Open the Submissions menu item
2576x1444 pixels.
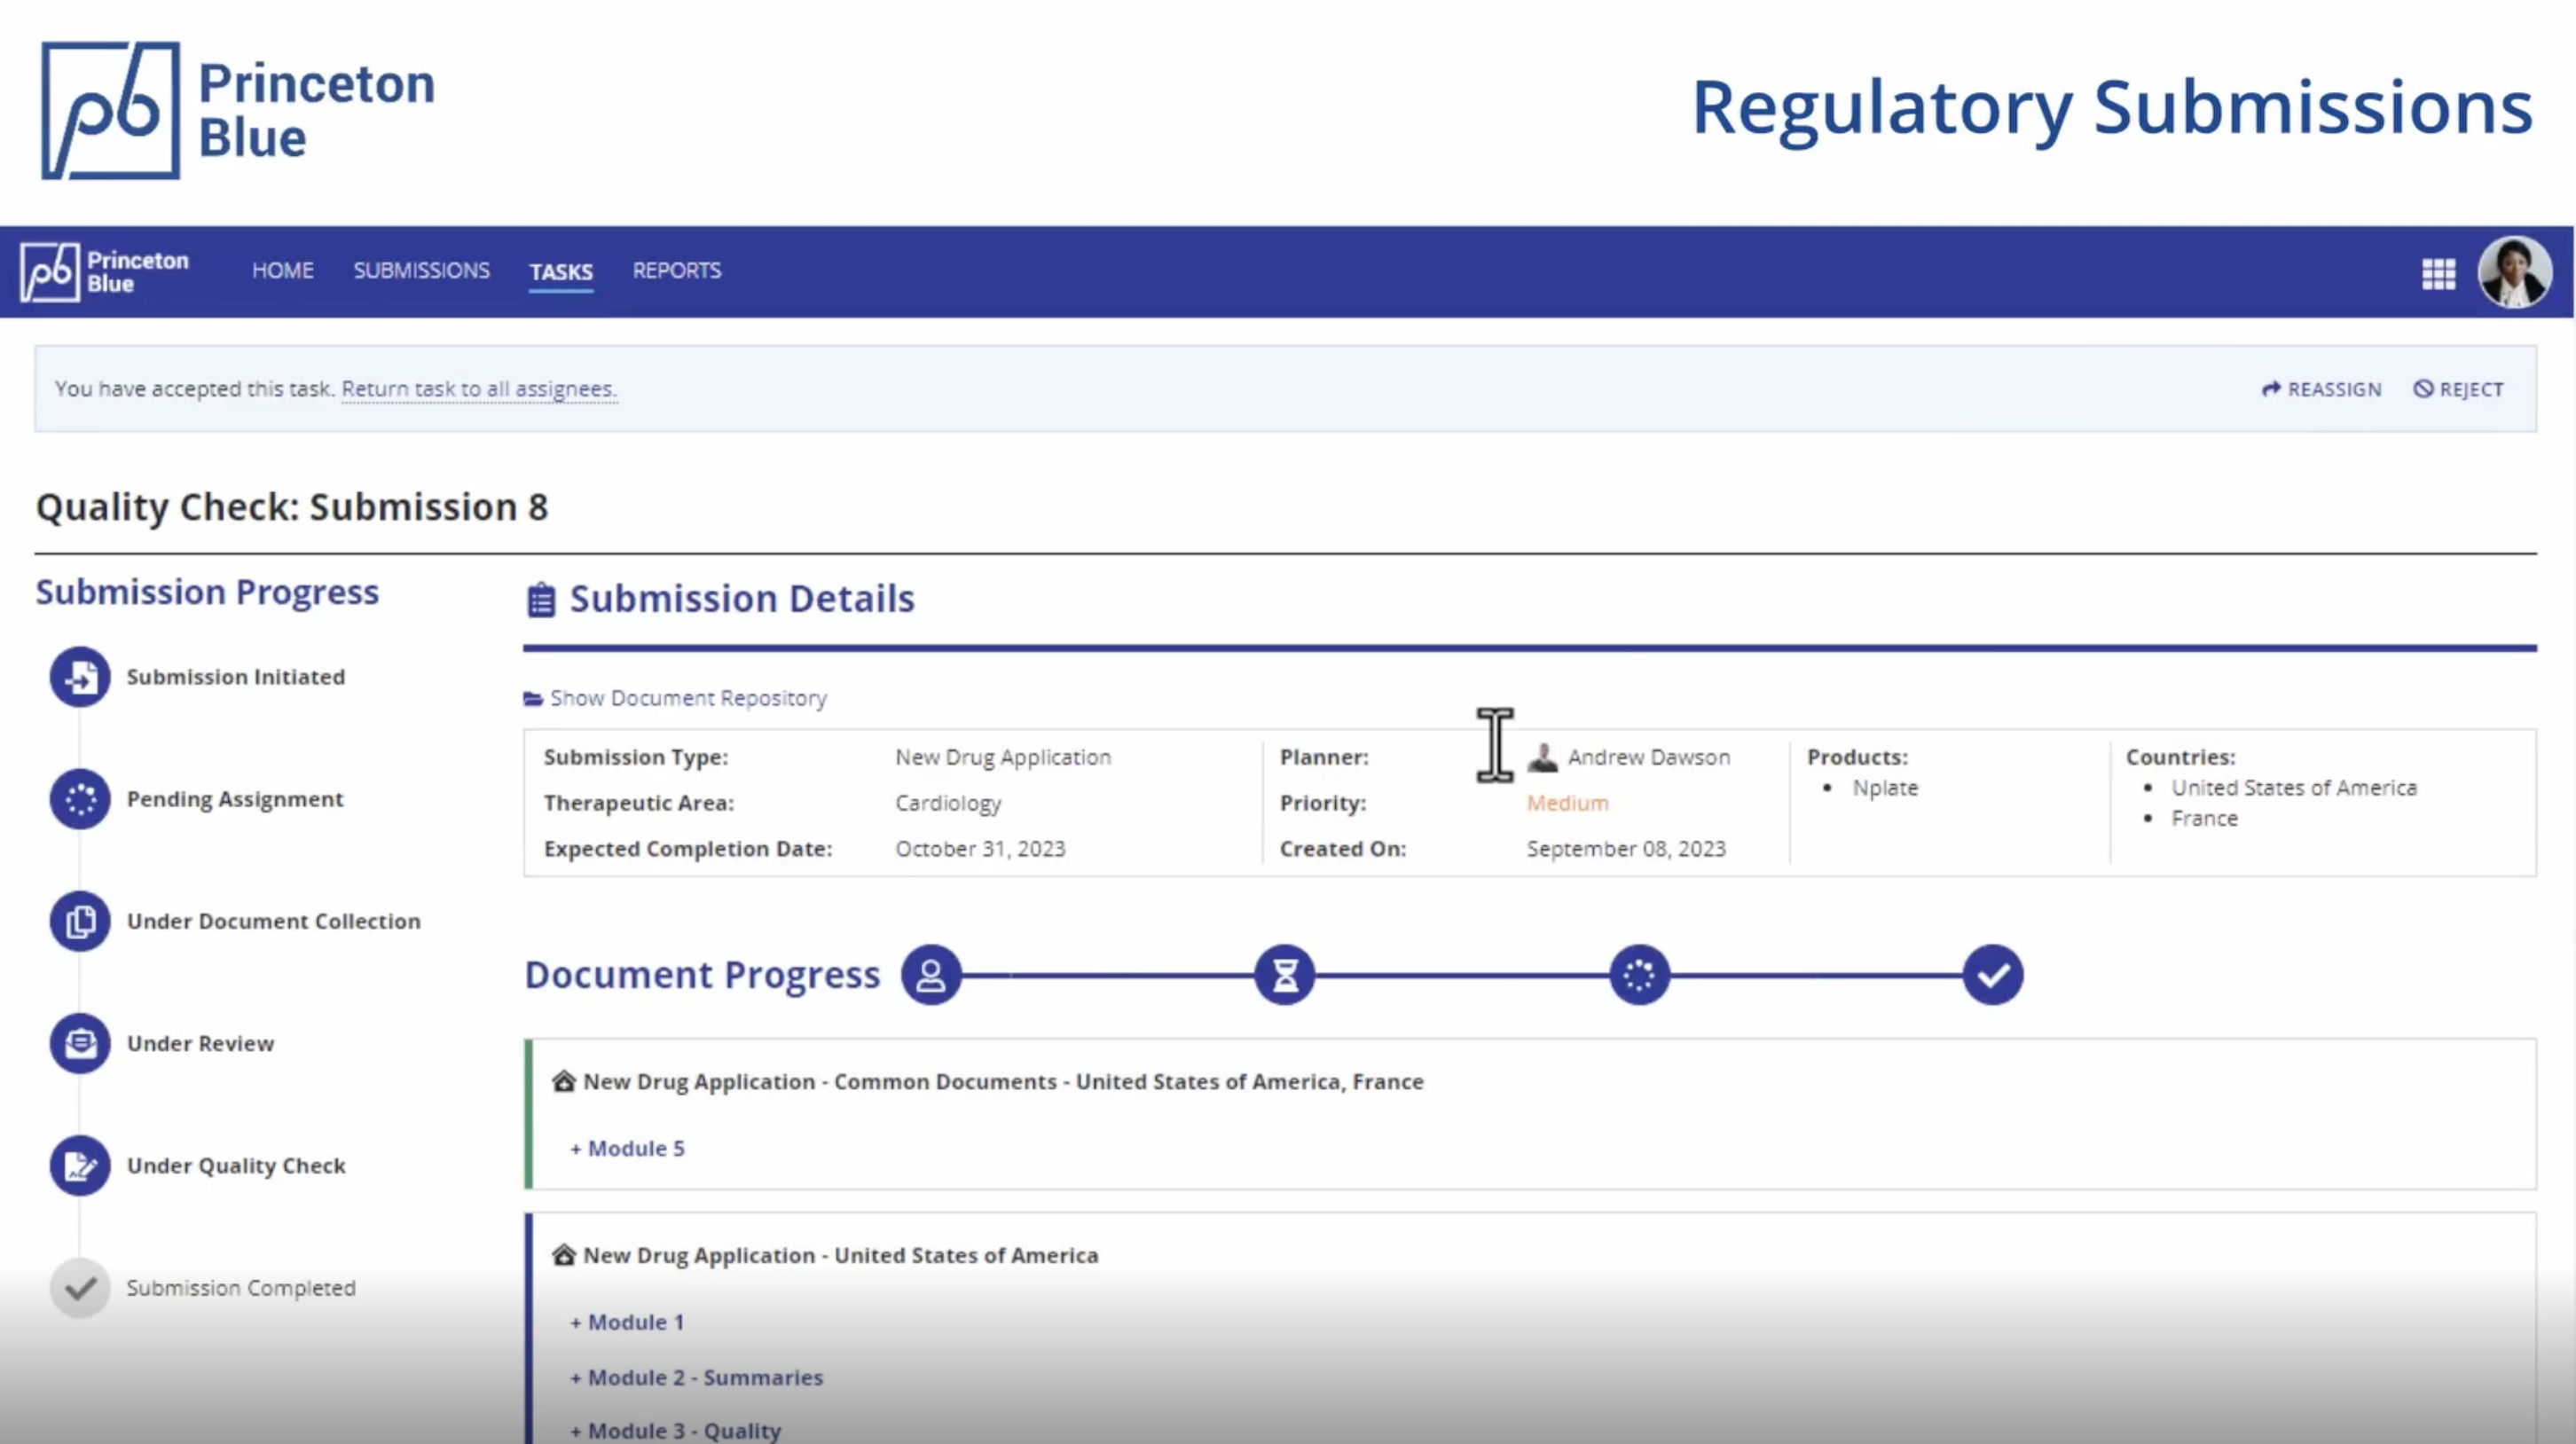point(421,271)
